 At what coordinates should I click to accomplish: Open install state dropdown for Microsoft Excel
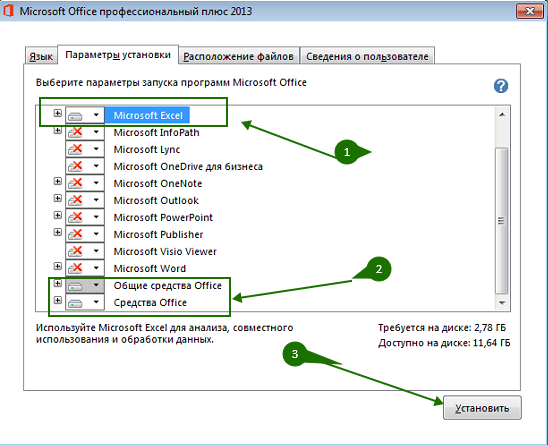pos(85,115)
